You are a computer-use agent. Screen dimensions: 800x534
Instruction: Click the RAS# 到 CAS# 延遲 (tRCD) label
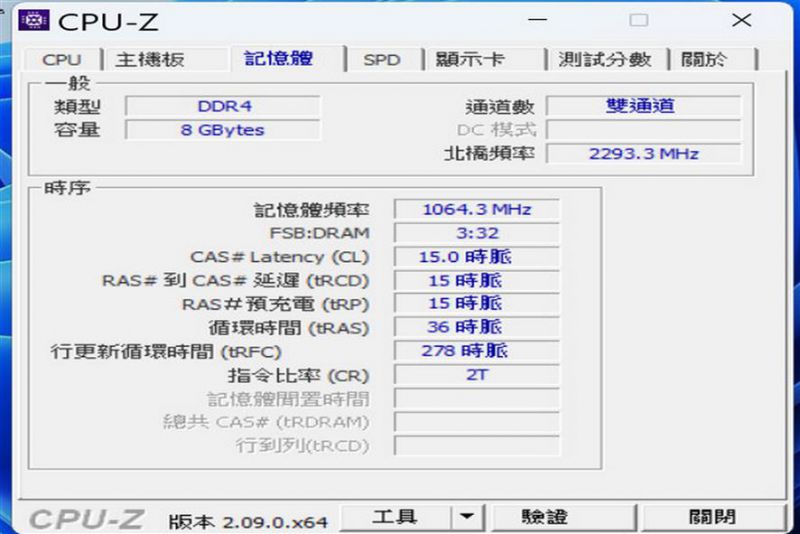(x=236, y=281)
